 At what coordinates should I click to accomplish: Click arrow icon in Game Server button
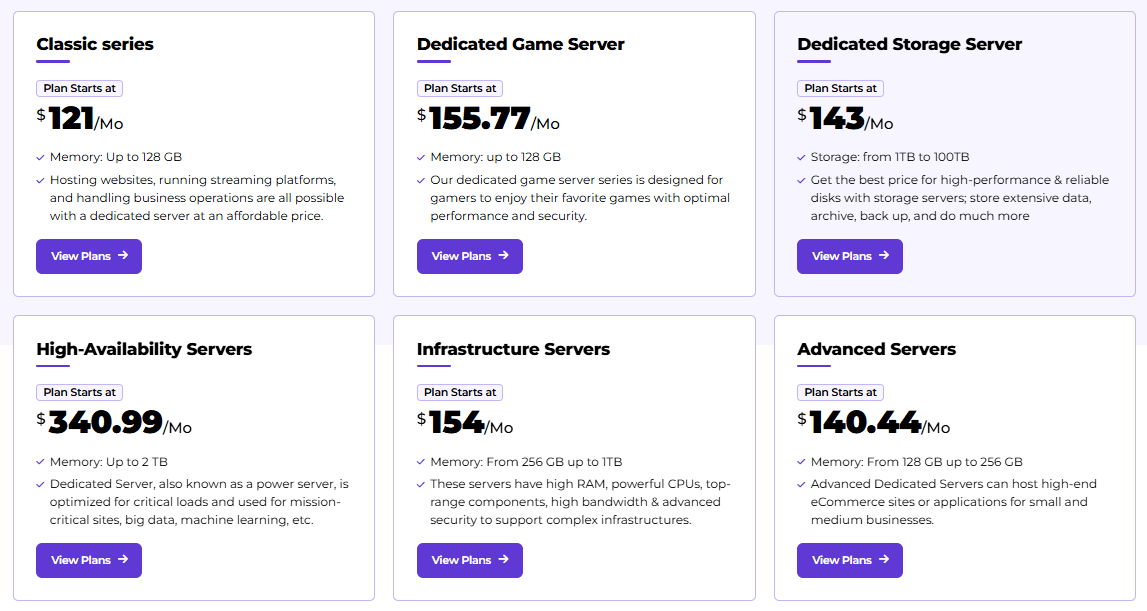[504, 256]
